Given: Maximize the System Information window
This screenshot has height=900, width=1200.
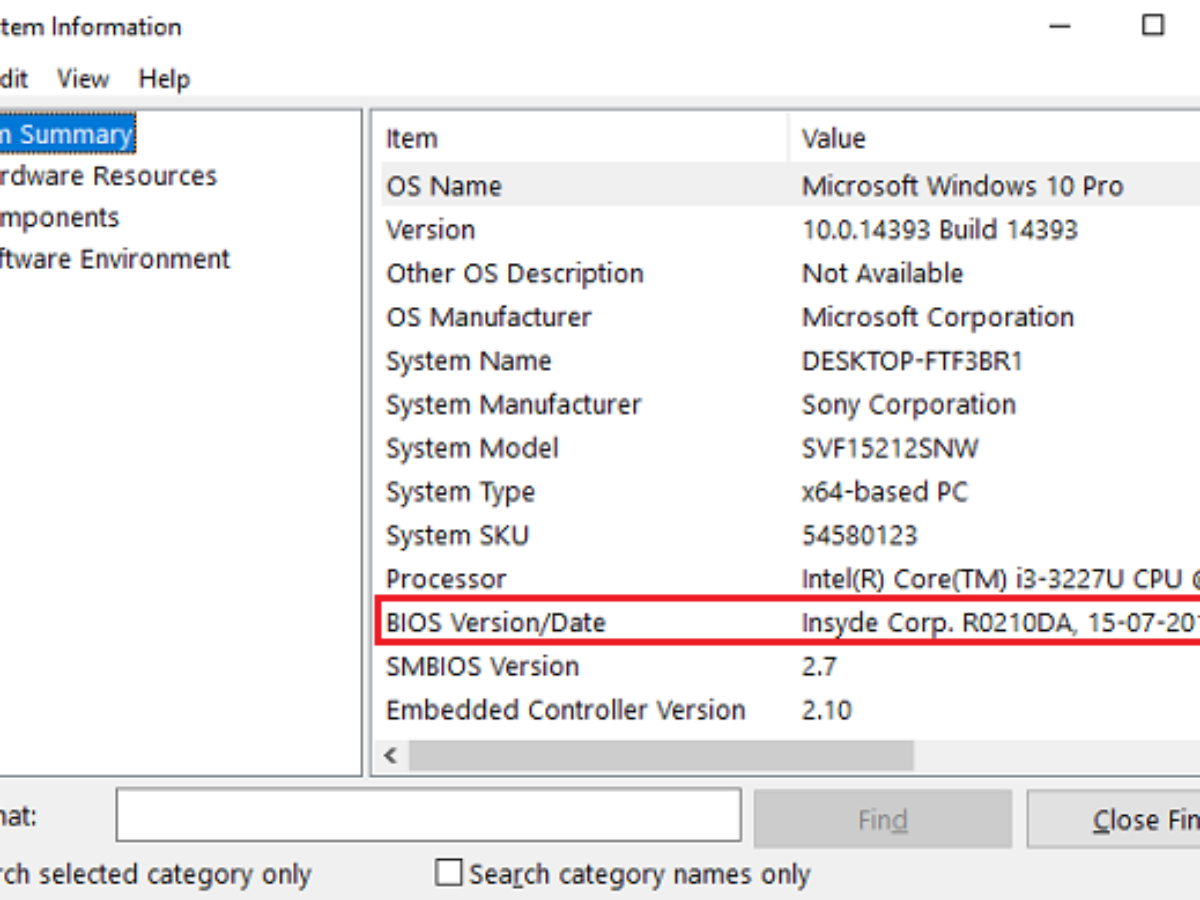Looking at the screenshot, I should point(1153,25).
